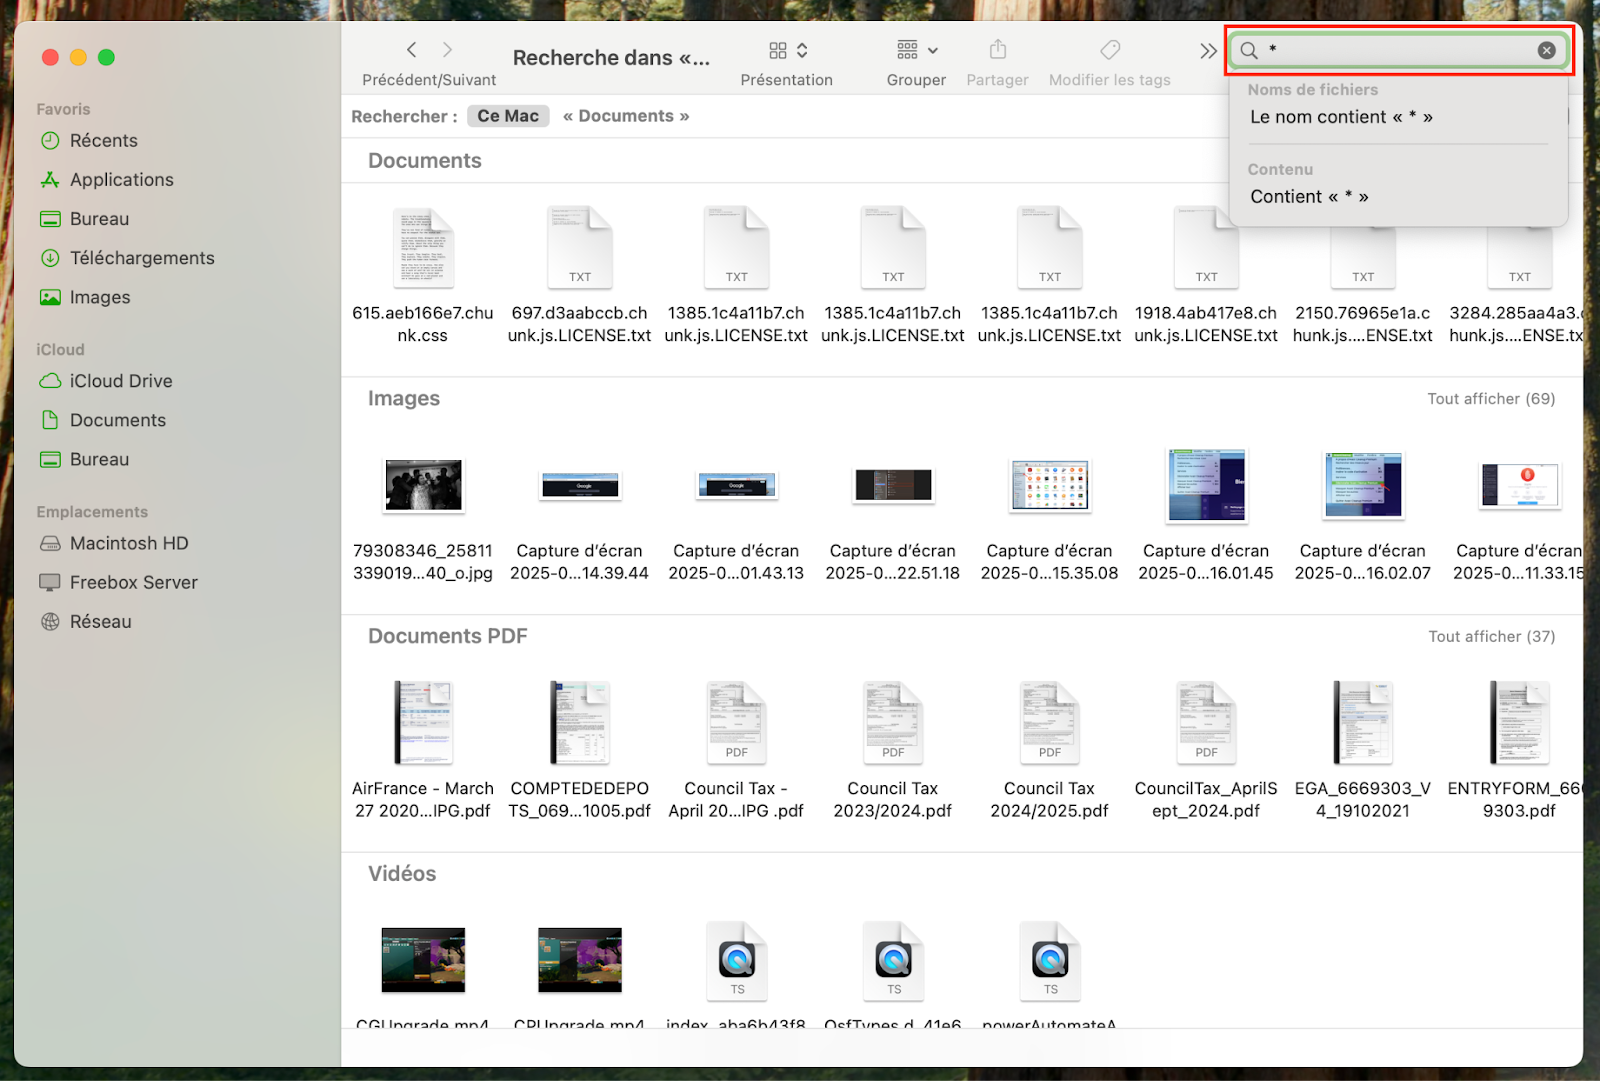The height and width of the screenshot is (1081, 1600).
Task: Click the Share (Partager) toolbar icon
Action: click(x=997, y=50)
